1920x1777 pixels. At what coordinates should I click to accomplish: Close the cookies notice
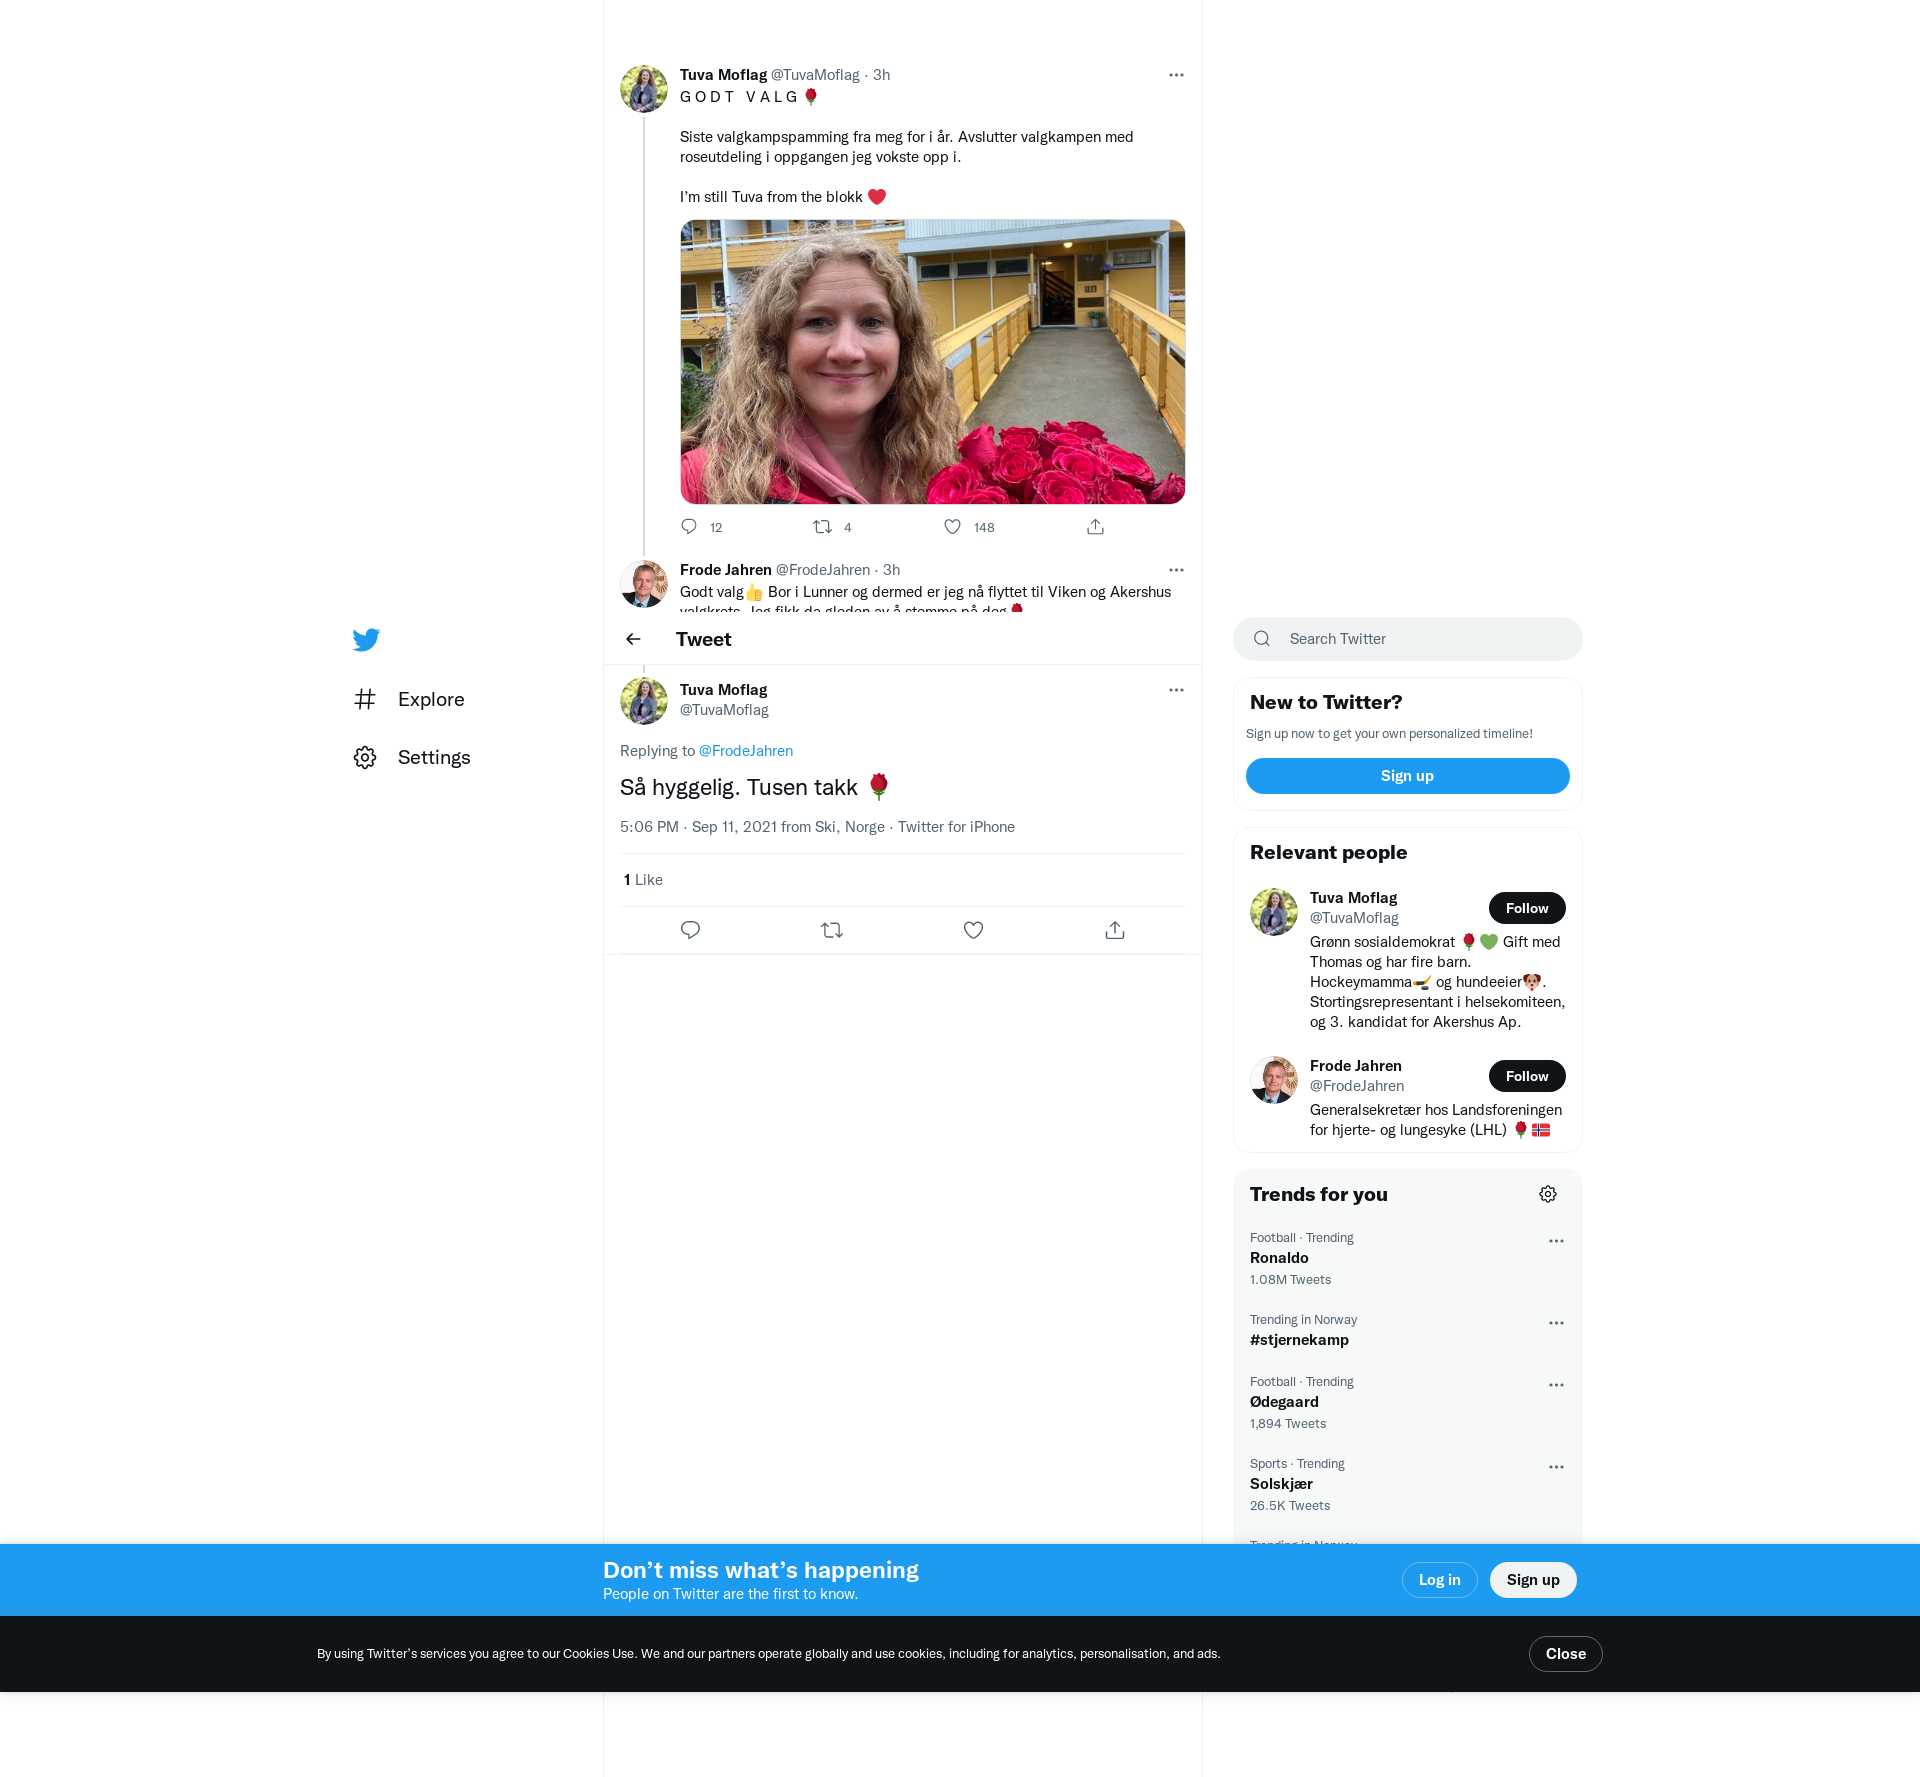1565,1654
